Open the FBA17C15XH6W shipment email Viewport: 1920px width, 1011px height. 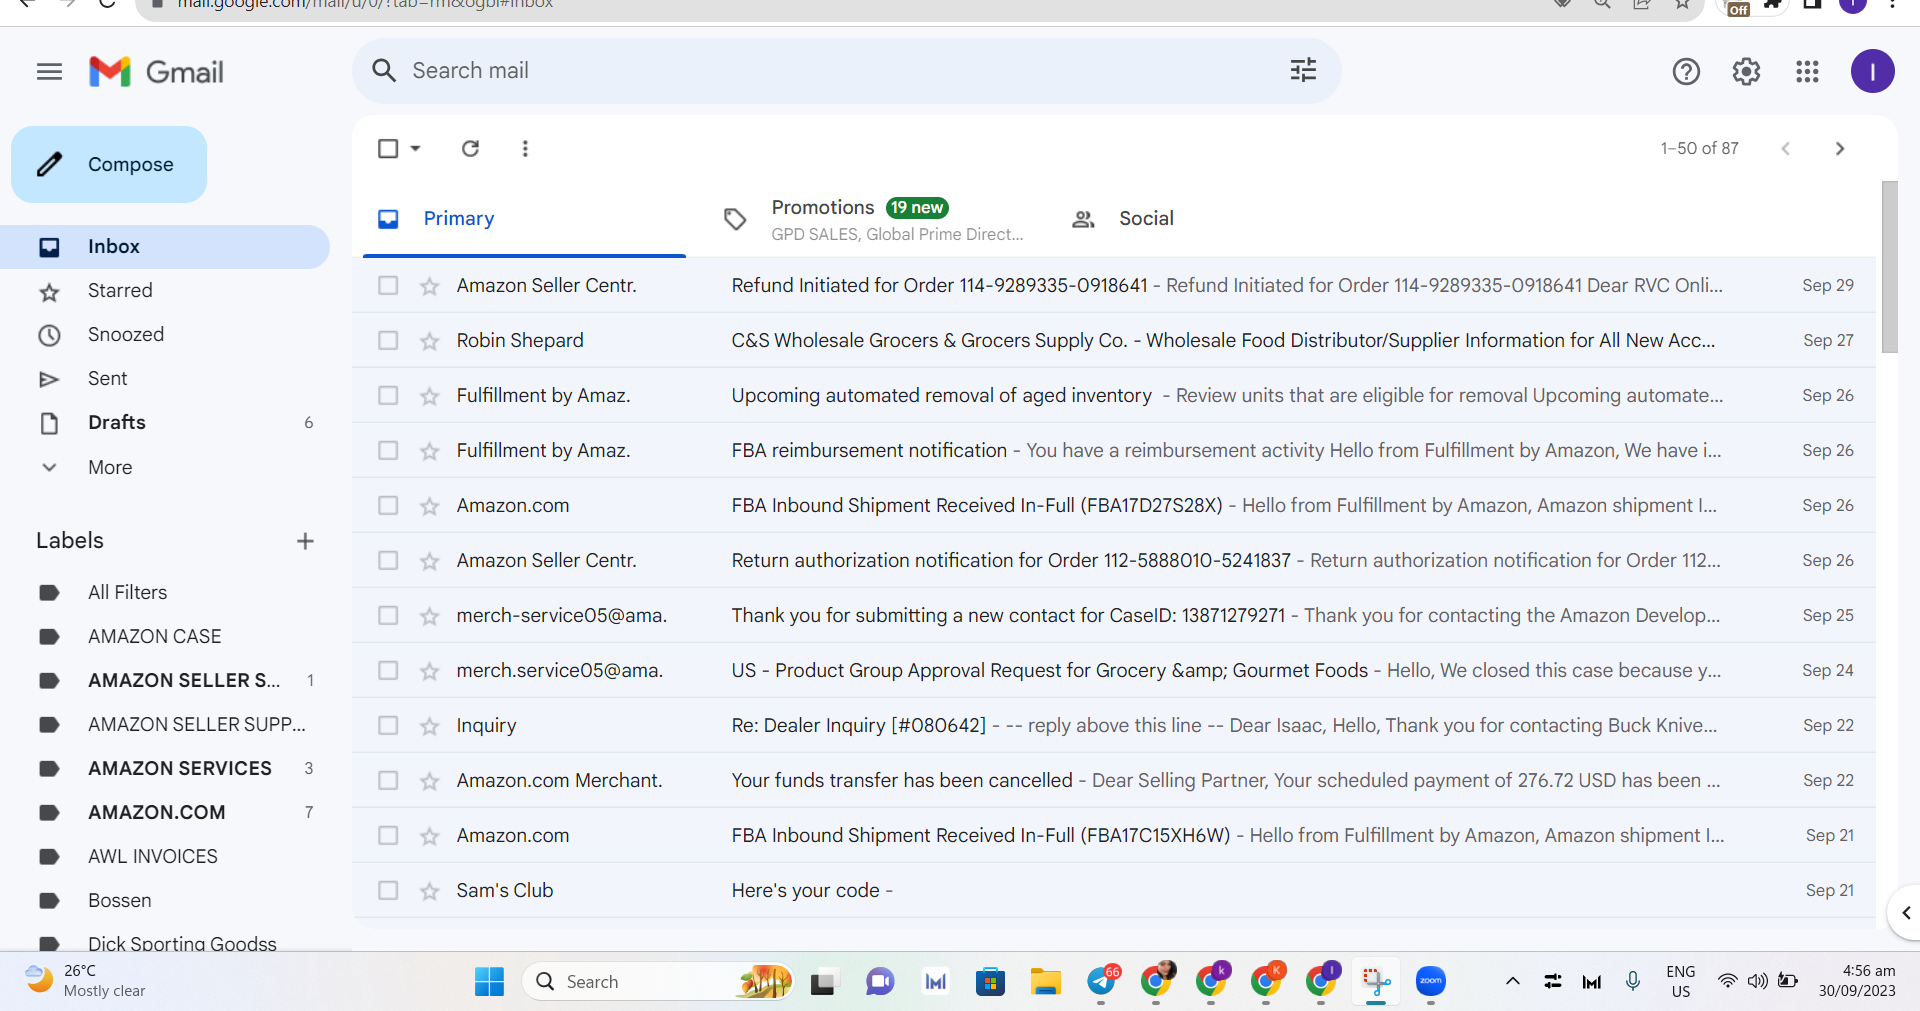1114,836
